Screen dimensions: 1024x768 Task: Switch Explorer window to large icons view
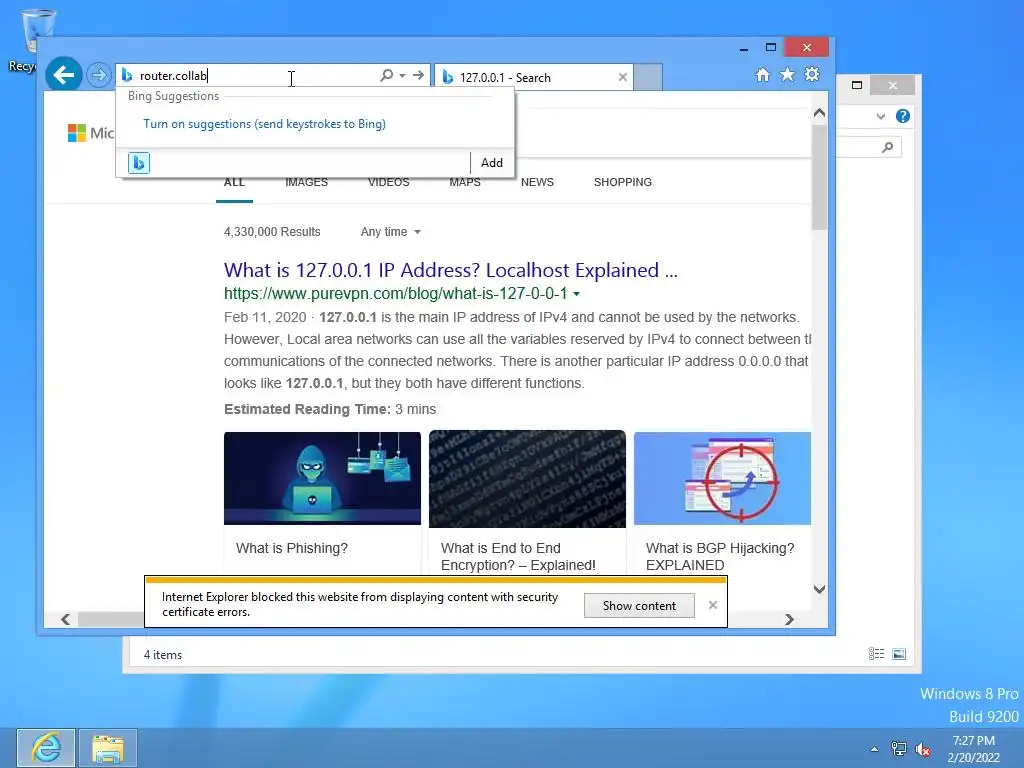pyautogui.click(x=899, y=654)
